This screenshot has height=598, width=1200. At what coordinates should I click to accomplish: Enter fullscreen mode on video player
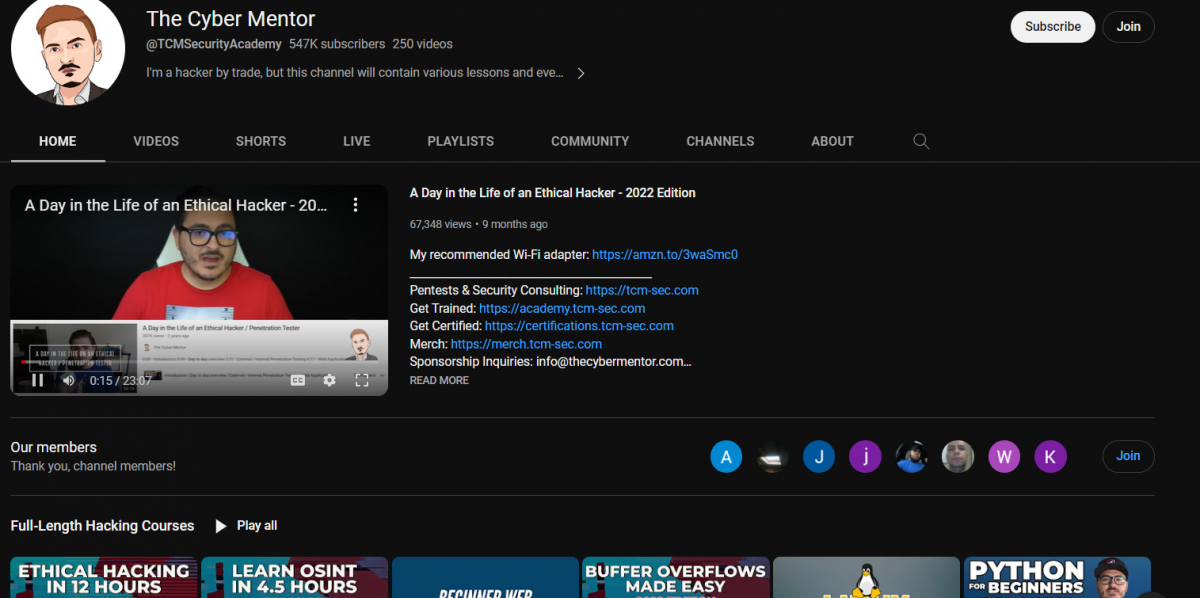pyautogui.click(x=362, y=380)
